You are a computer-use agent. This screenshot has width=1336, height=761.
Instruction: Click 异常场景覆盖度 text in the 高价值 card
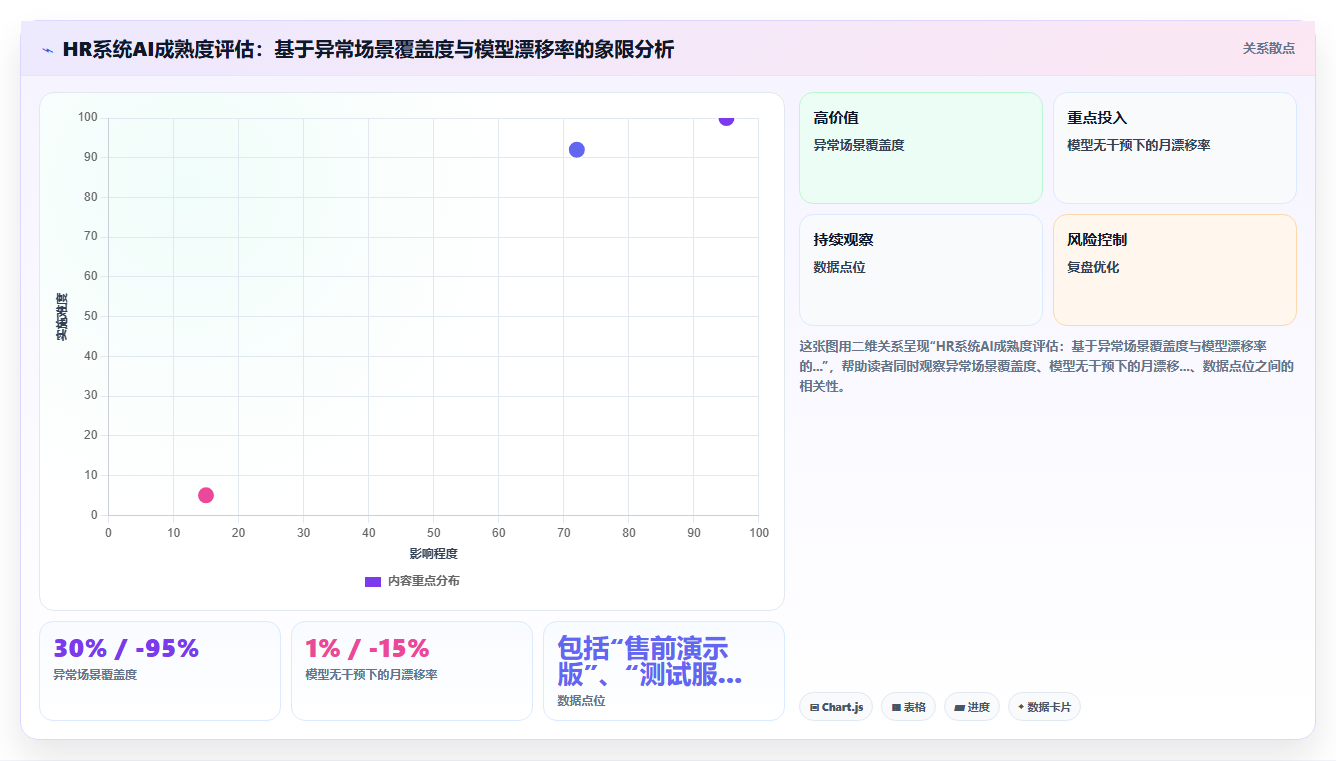859,145
